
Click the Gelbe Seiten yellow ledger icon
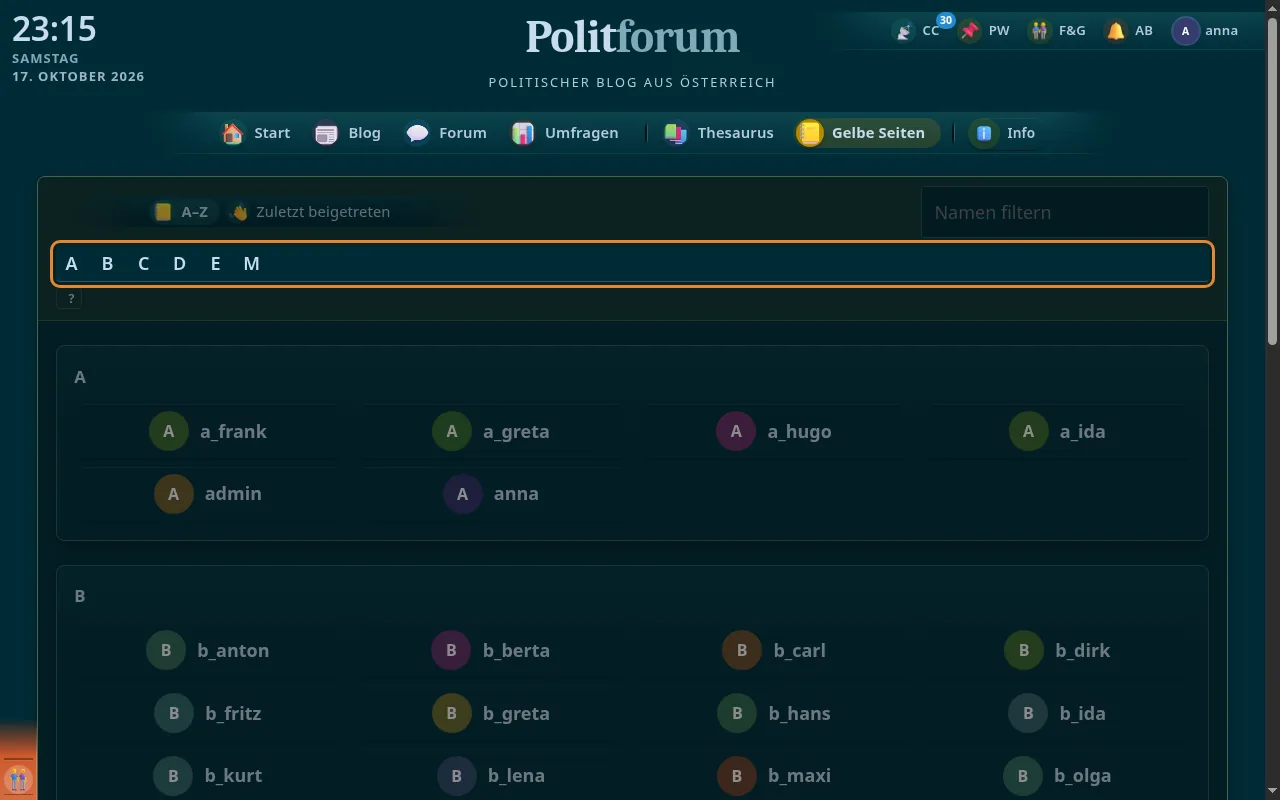click(x=810, y=133)
